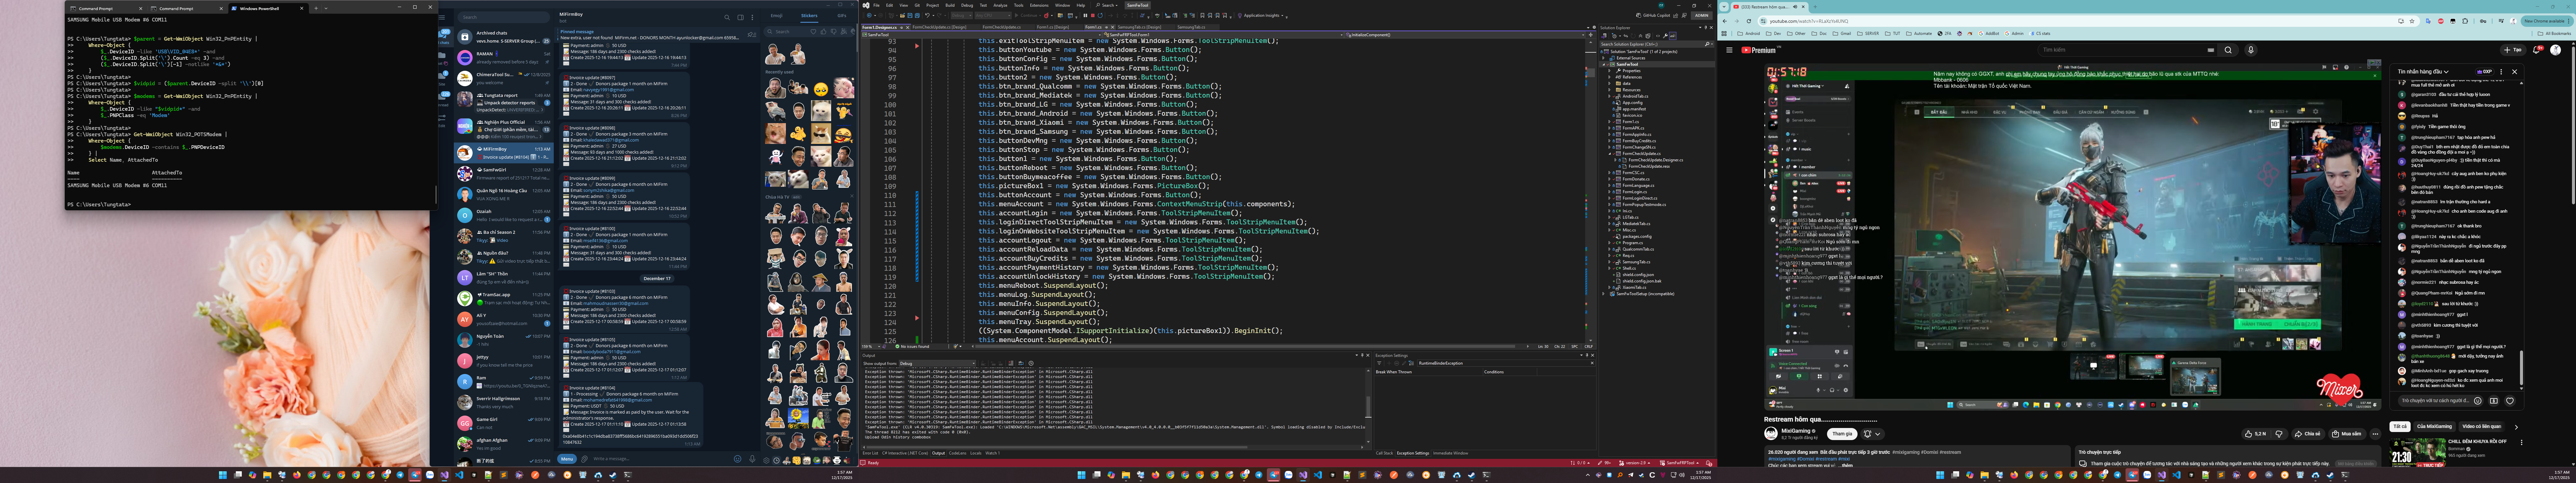
Task: Switch to the GIFs tab in Telegram
Action: click(x=842, y=16)
